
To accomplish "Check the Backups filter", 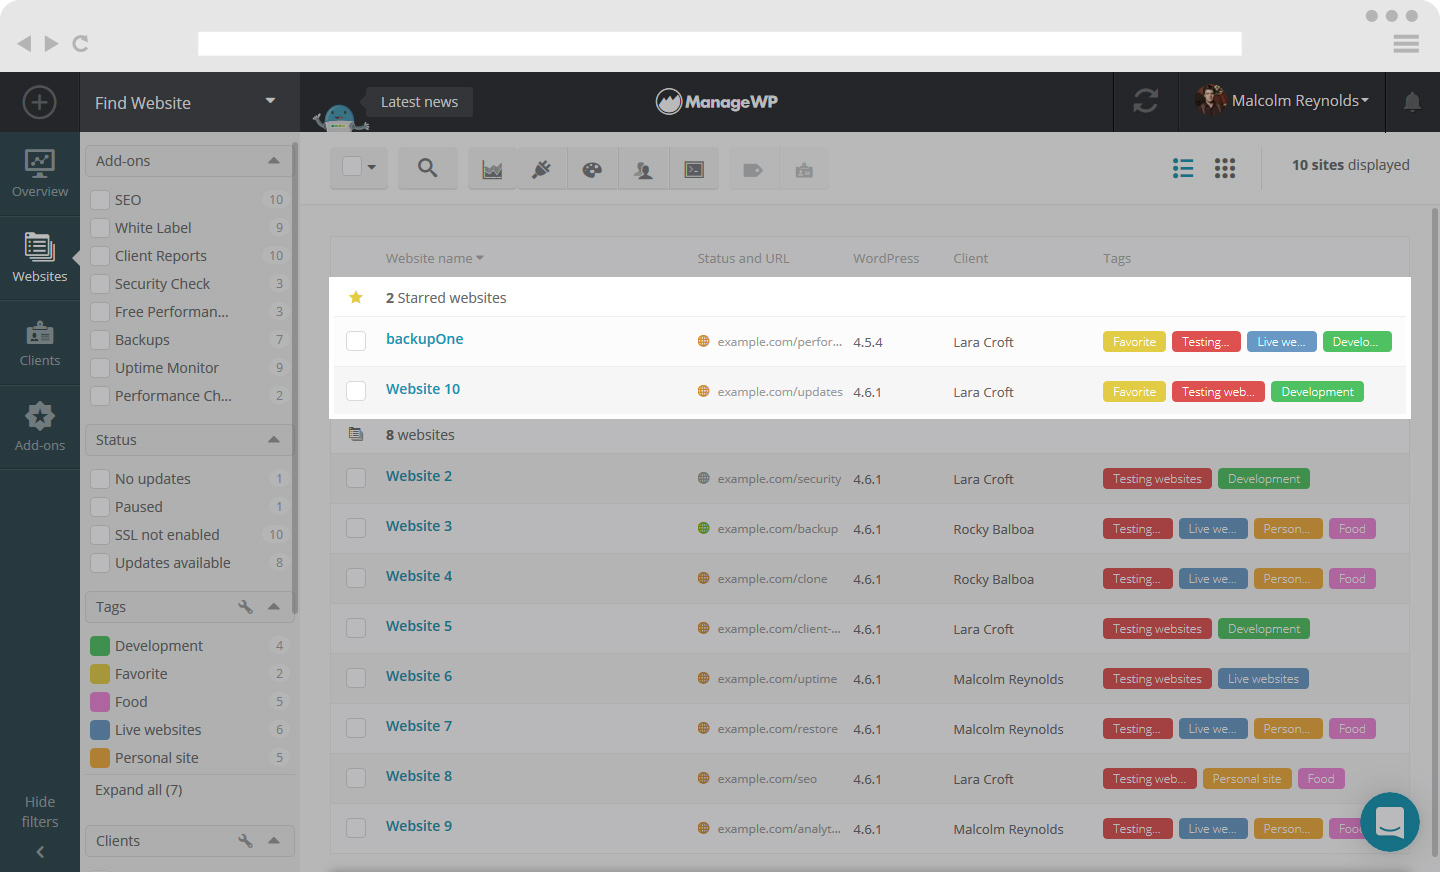I will pos(100,340).
